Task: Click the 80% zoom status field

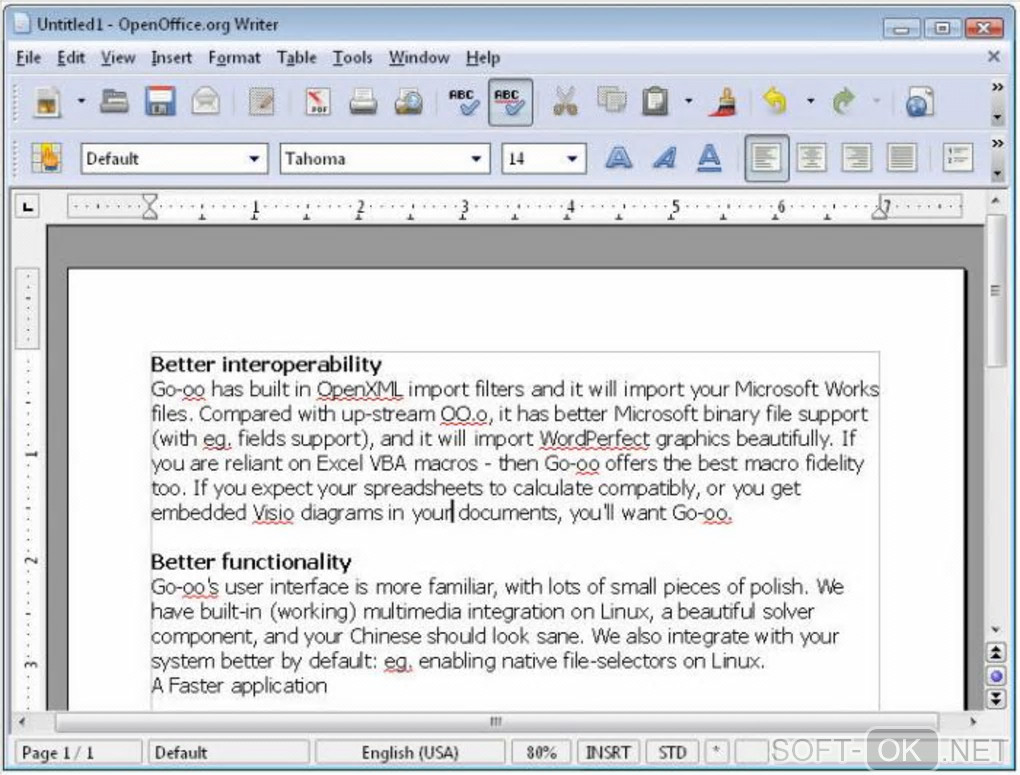Action: coord(541,753)
